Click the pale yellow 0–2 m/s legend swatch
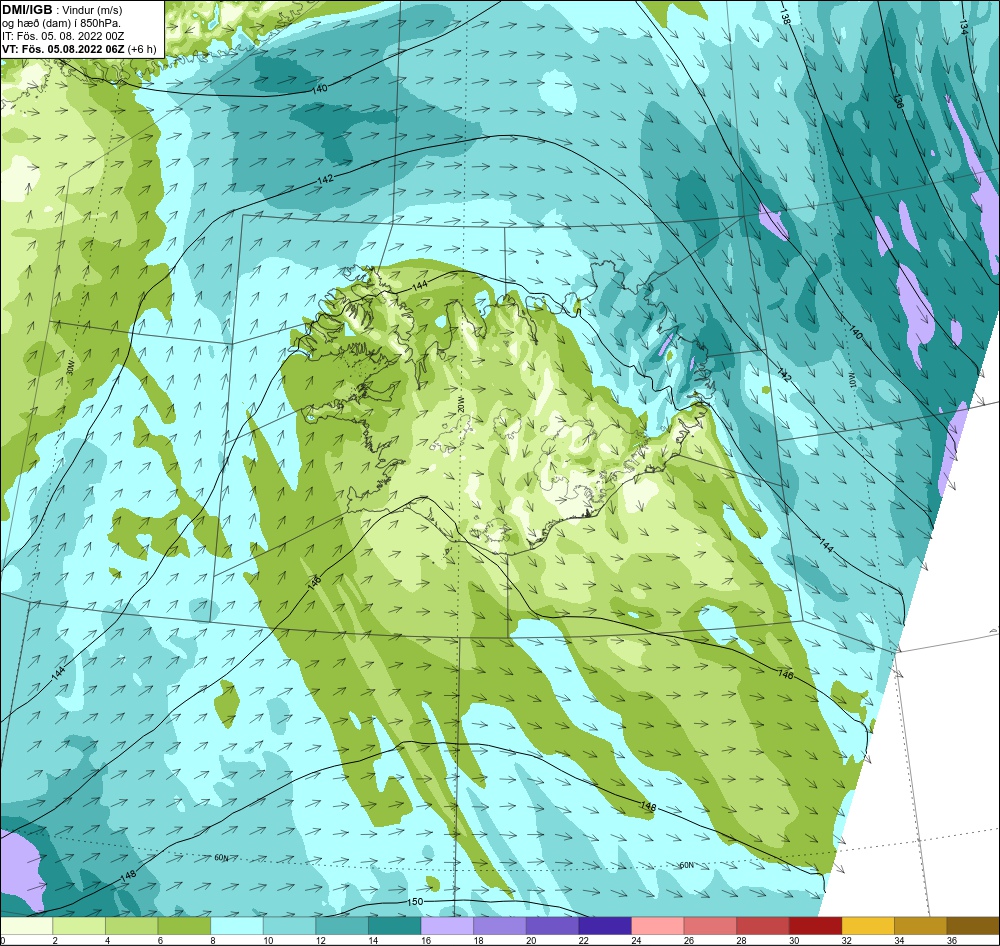The height and width of the screenshot is (946, 1000). coord(26,925)
